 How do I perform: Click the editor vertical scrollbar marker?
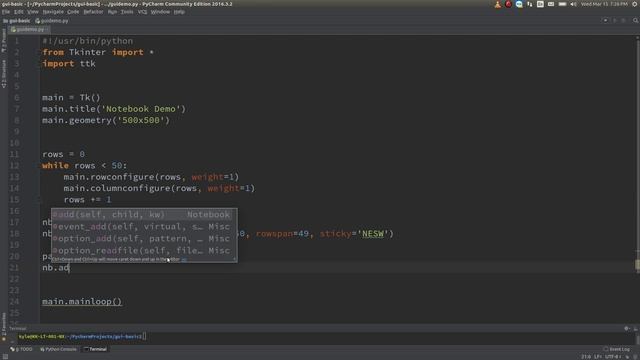637,264
